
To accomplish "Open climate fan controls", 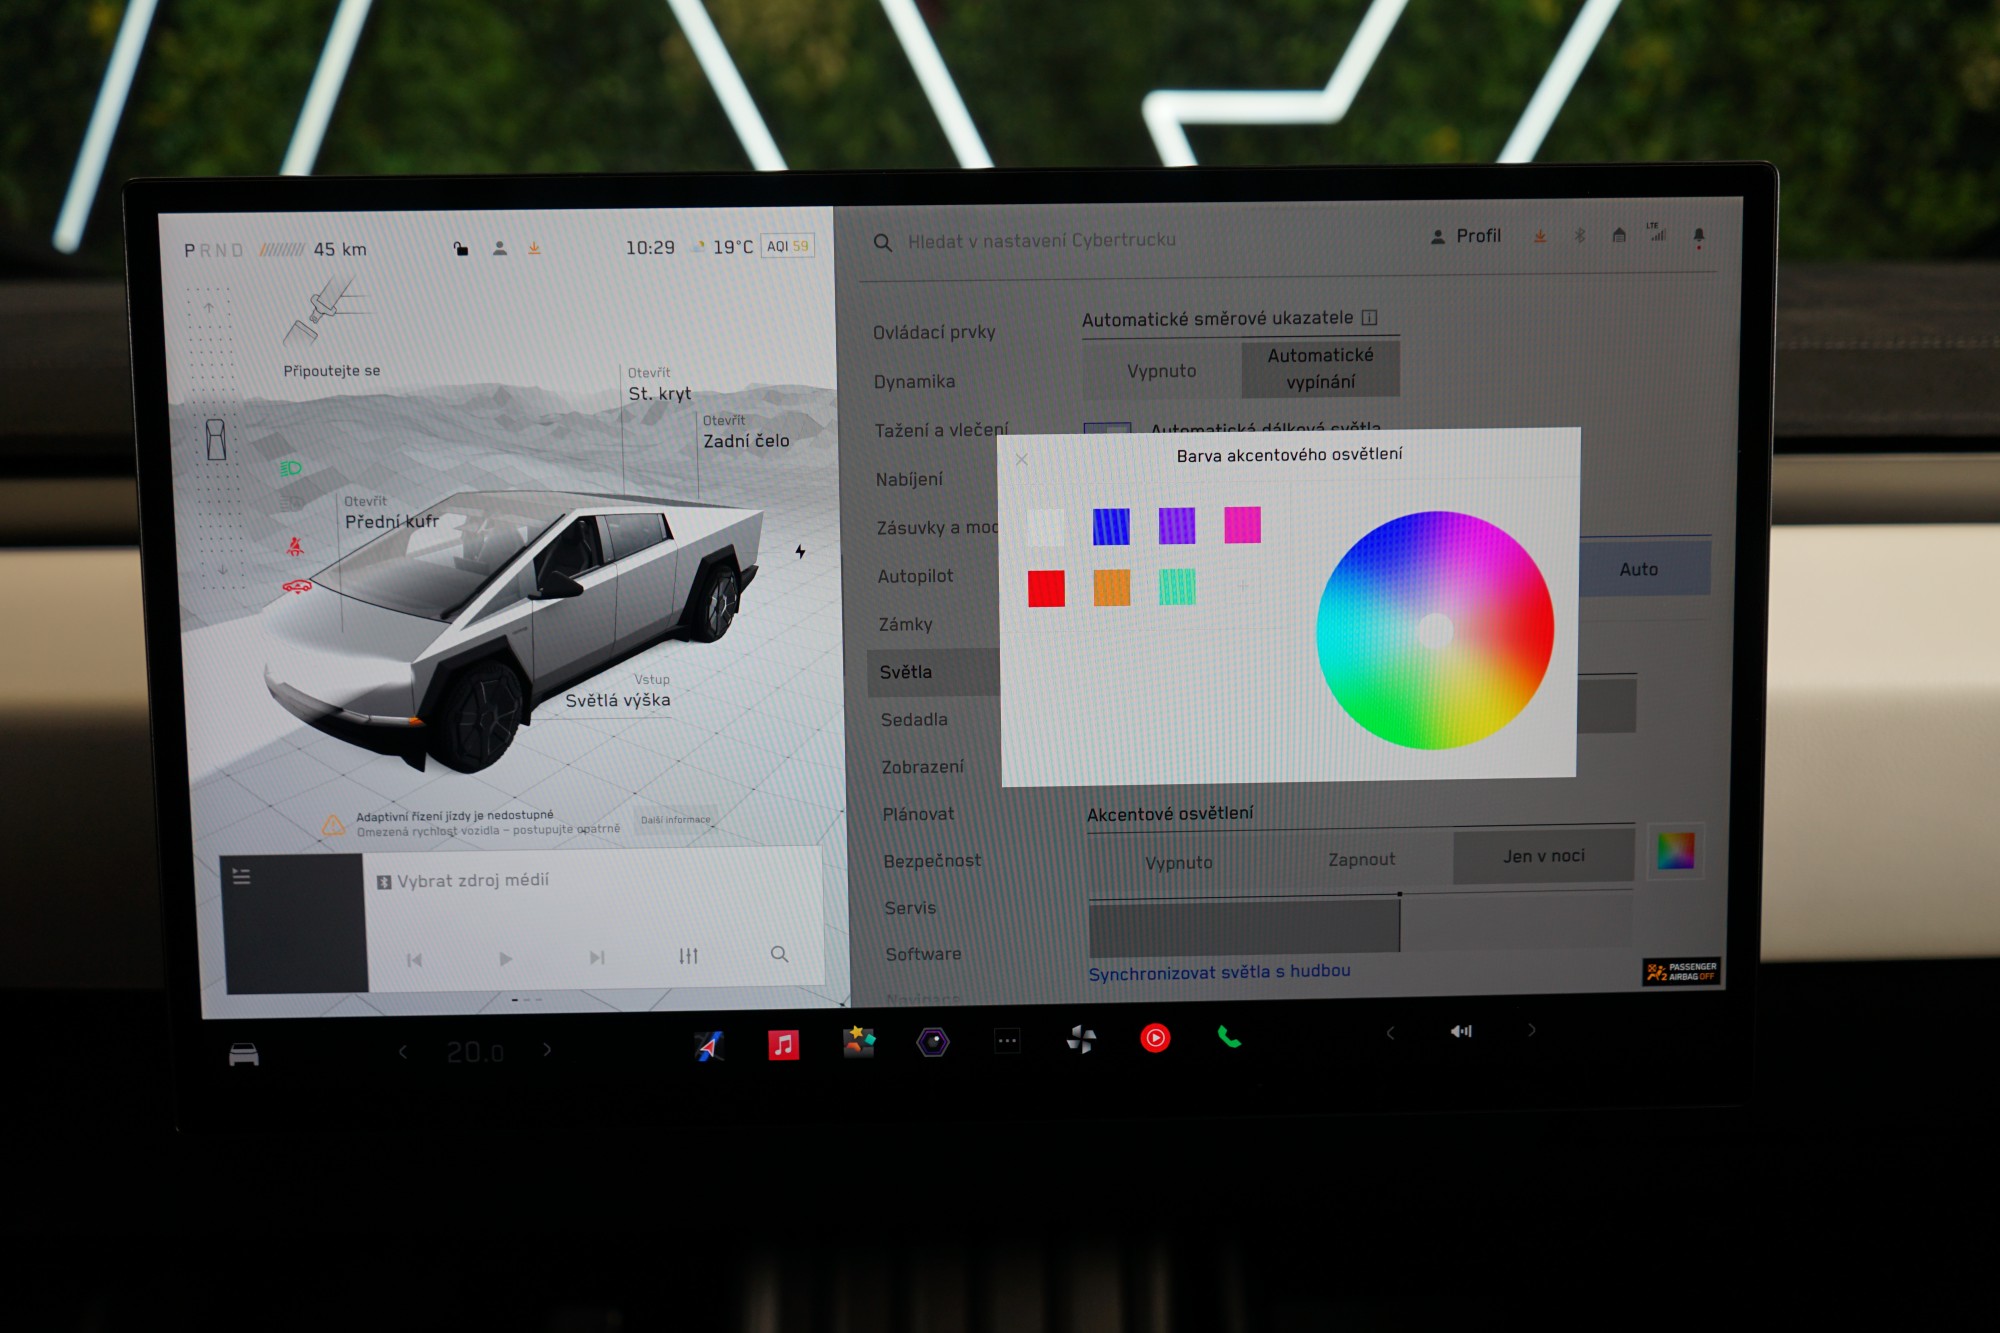I will [x=1081, y=1040].
